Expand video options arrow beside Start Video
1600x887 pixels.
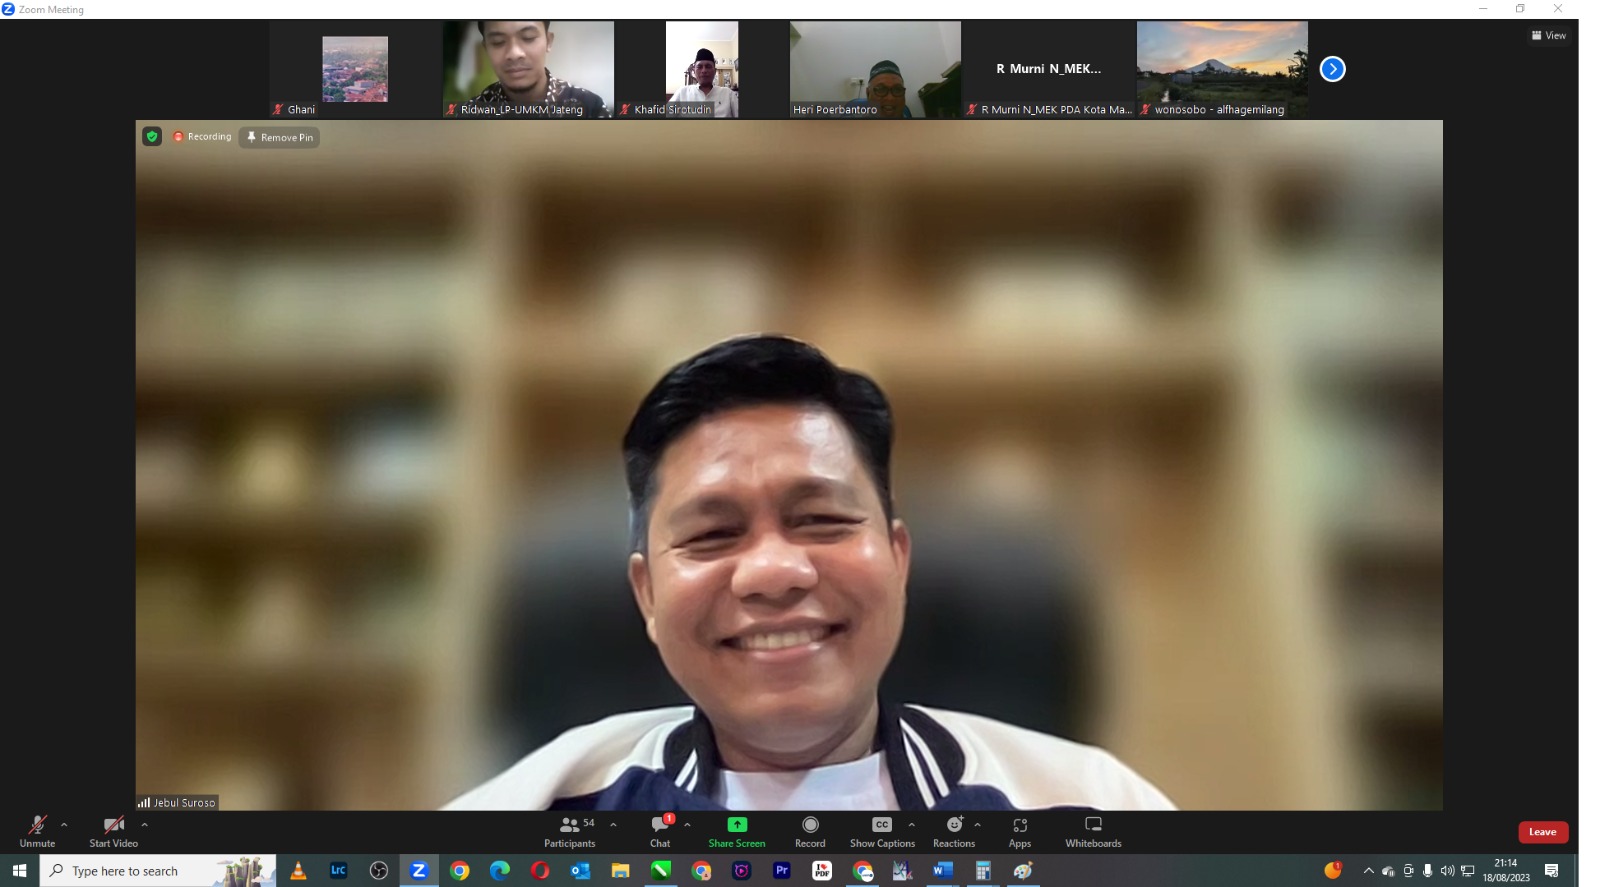coord(144,825)
